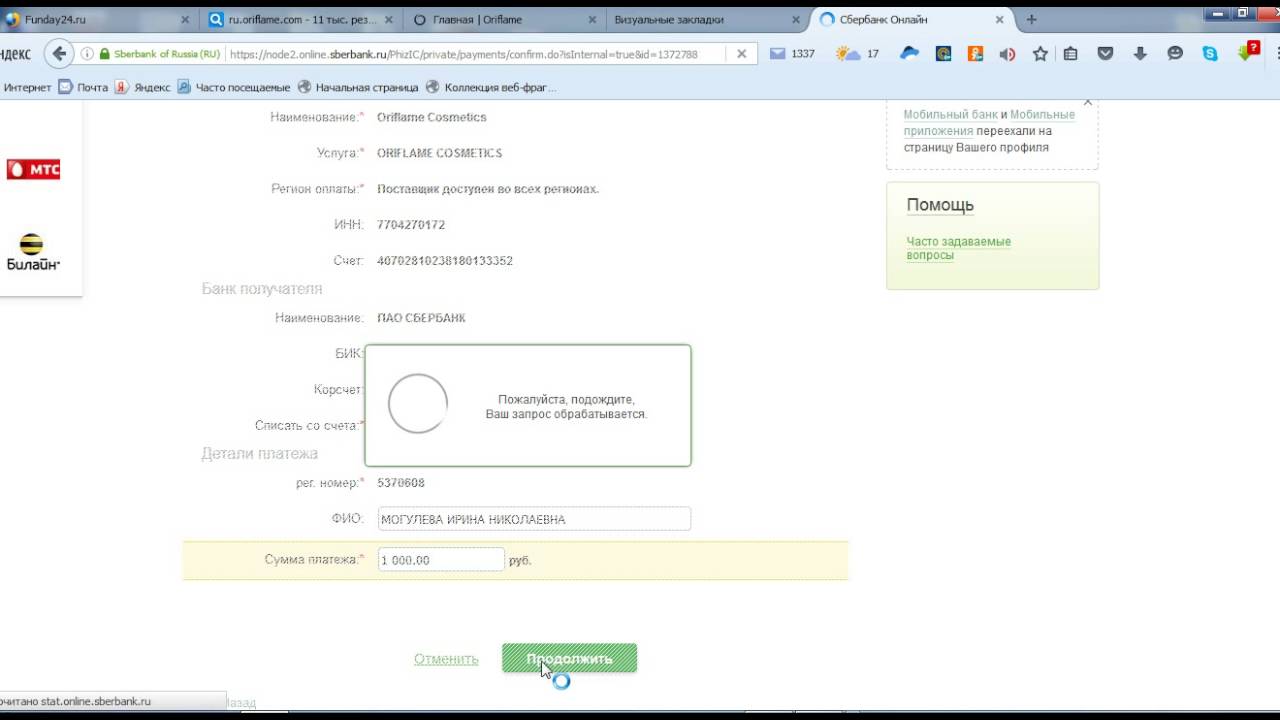This screenshot has height=720, width=1280.
Task: Open downloads arrow icon
Action: [x=1140, y=54]
